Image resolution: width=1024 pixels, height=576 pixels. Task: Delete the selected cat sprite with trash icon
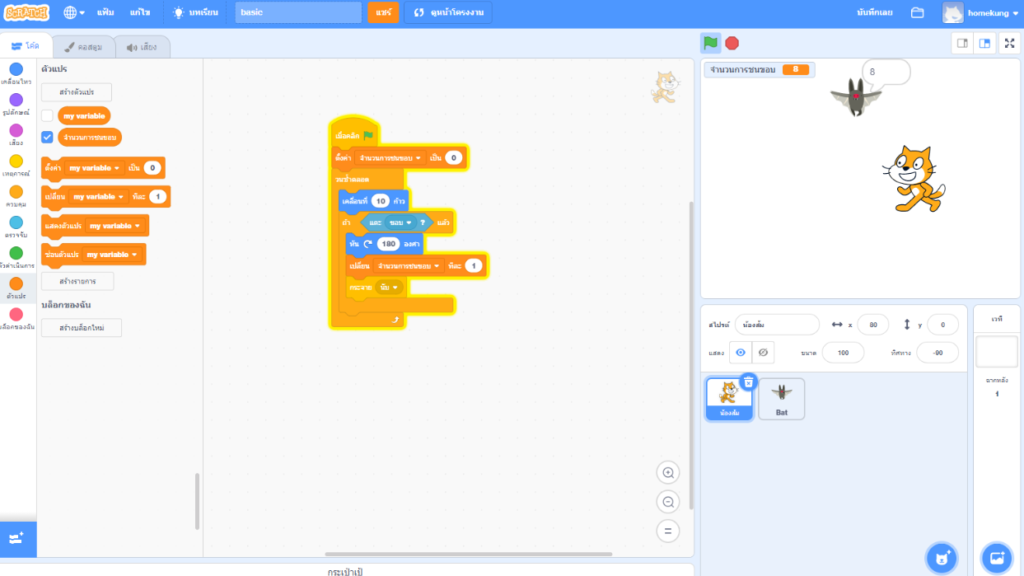[x=749, y=381]
